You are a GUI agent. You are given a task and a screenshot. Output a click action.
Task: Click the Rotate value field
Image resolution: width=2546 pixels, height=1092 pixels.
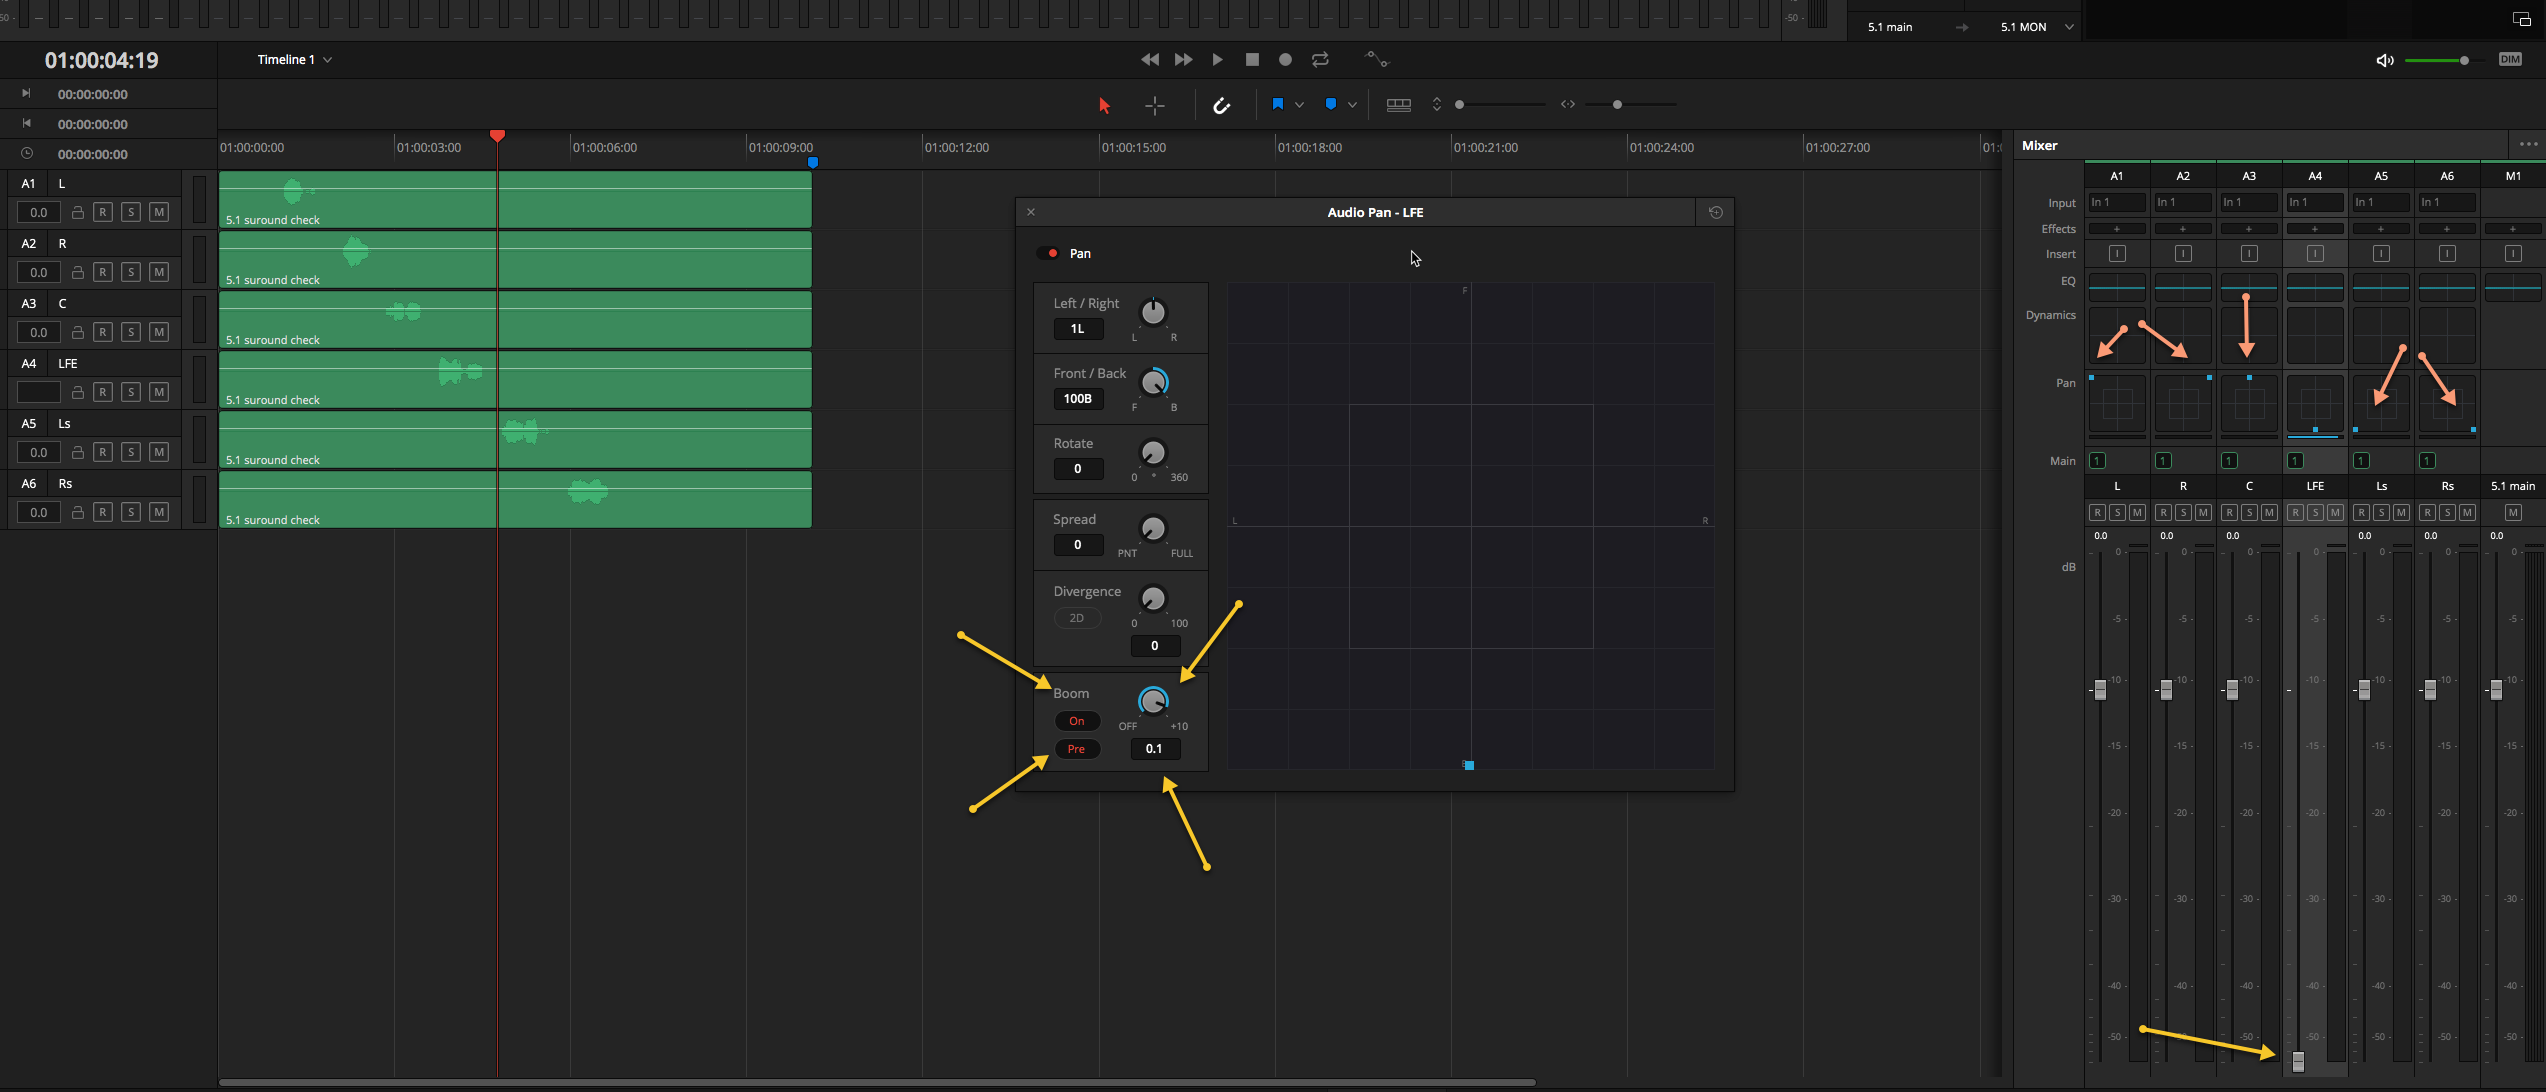[1077, 469]
